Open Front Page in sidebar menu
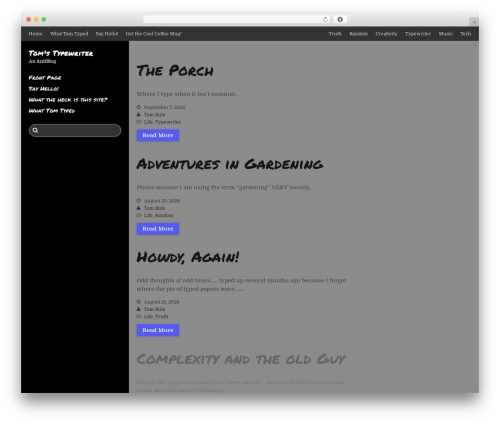The height and width of the screenshot is (423, 500). click(x=45, y=78)
